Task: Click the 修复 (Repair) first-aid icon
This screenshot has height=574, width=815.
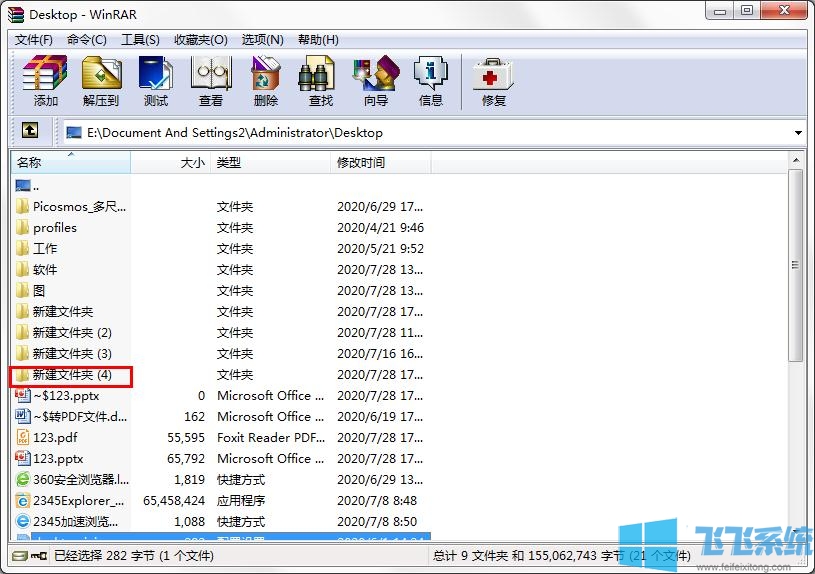Action: 494,80
